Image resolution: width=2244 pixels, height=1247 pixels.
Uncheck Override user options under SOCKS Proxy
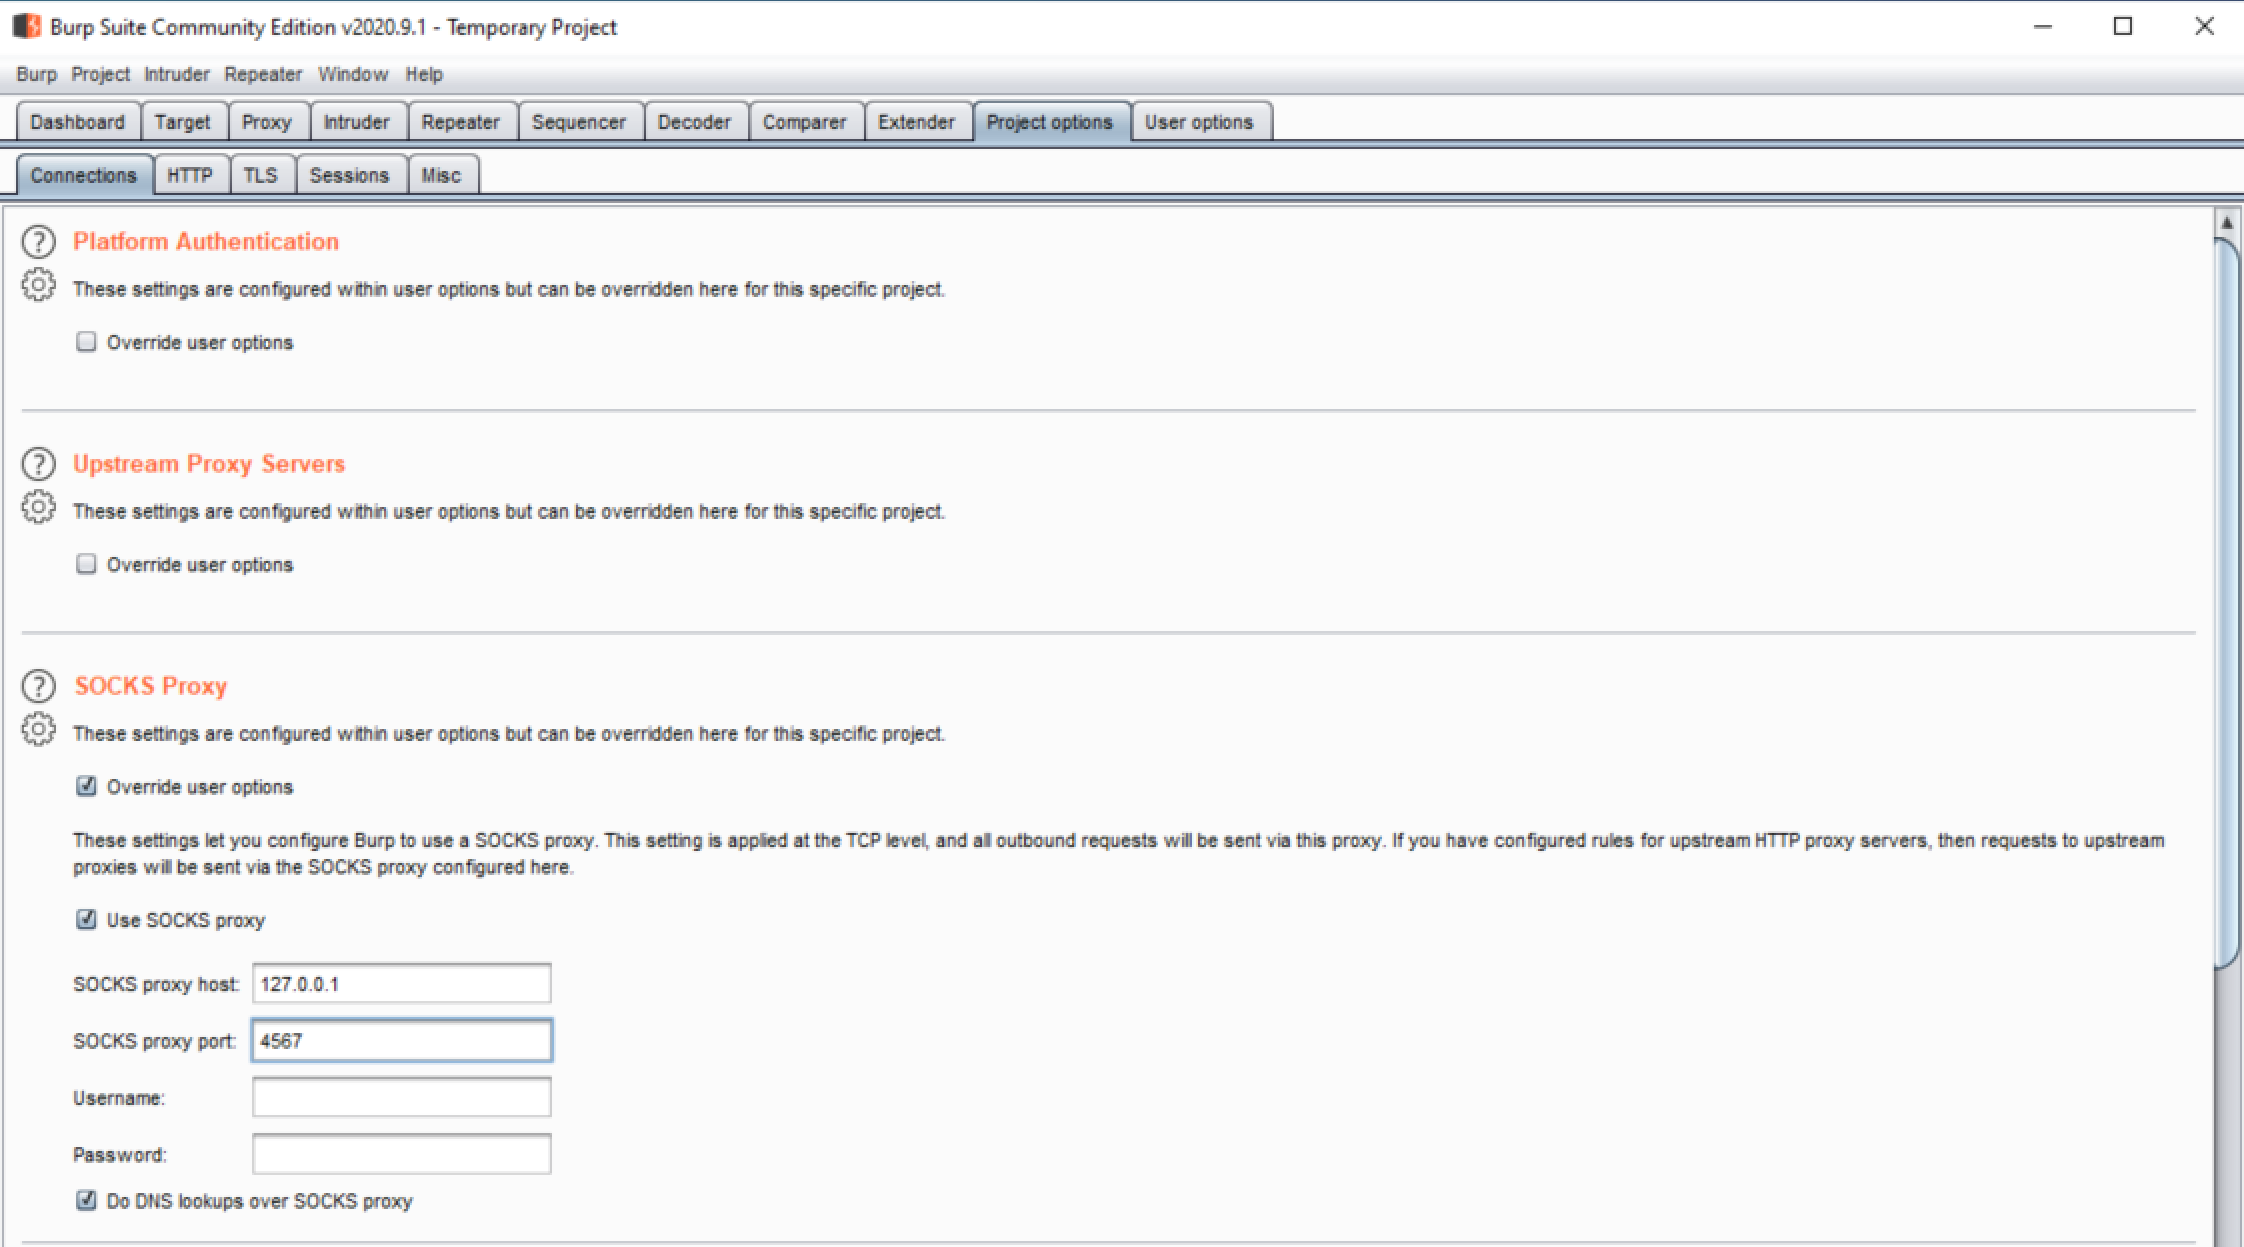[x=86, y=786]
